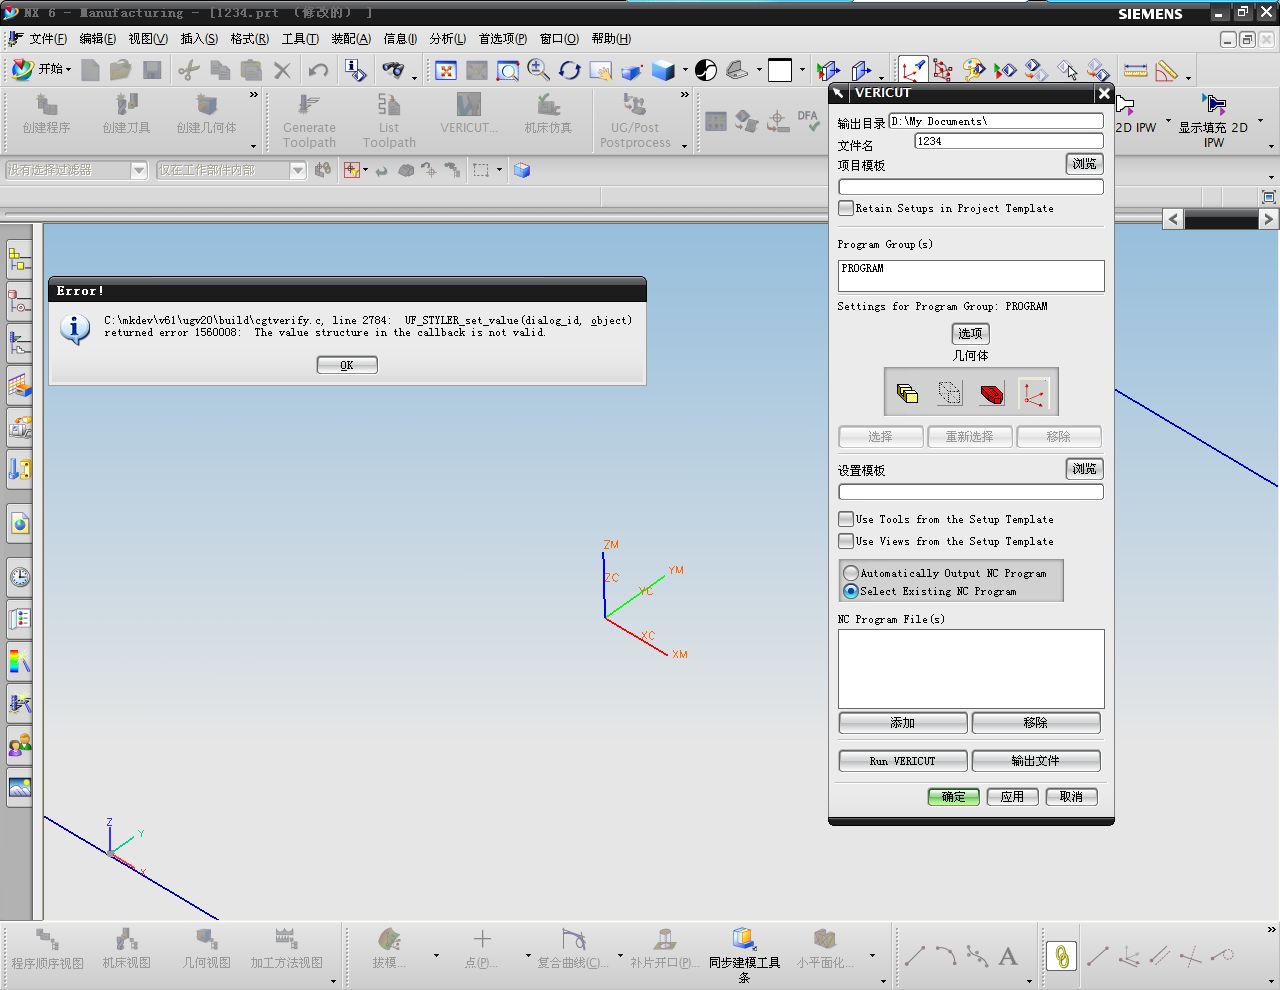This screenshot has width=1280, height=990.
Task: Click the white background color swatch
Action: coord(780,70)
